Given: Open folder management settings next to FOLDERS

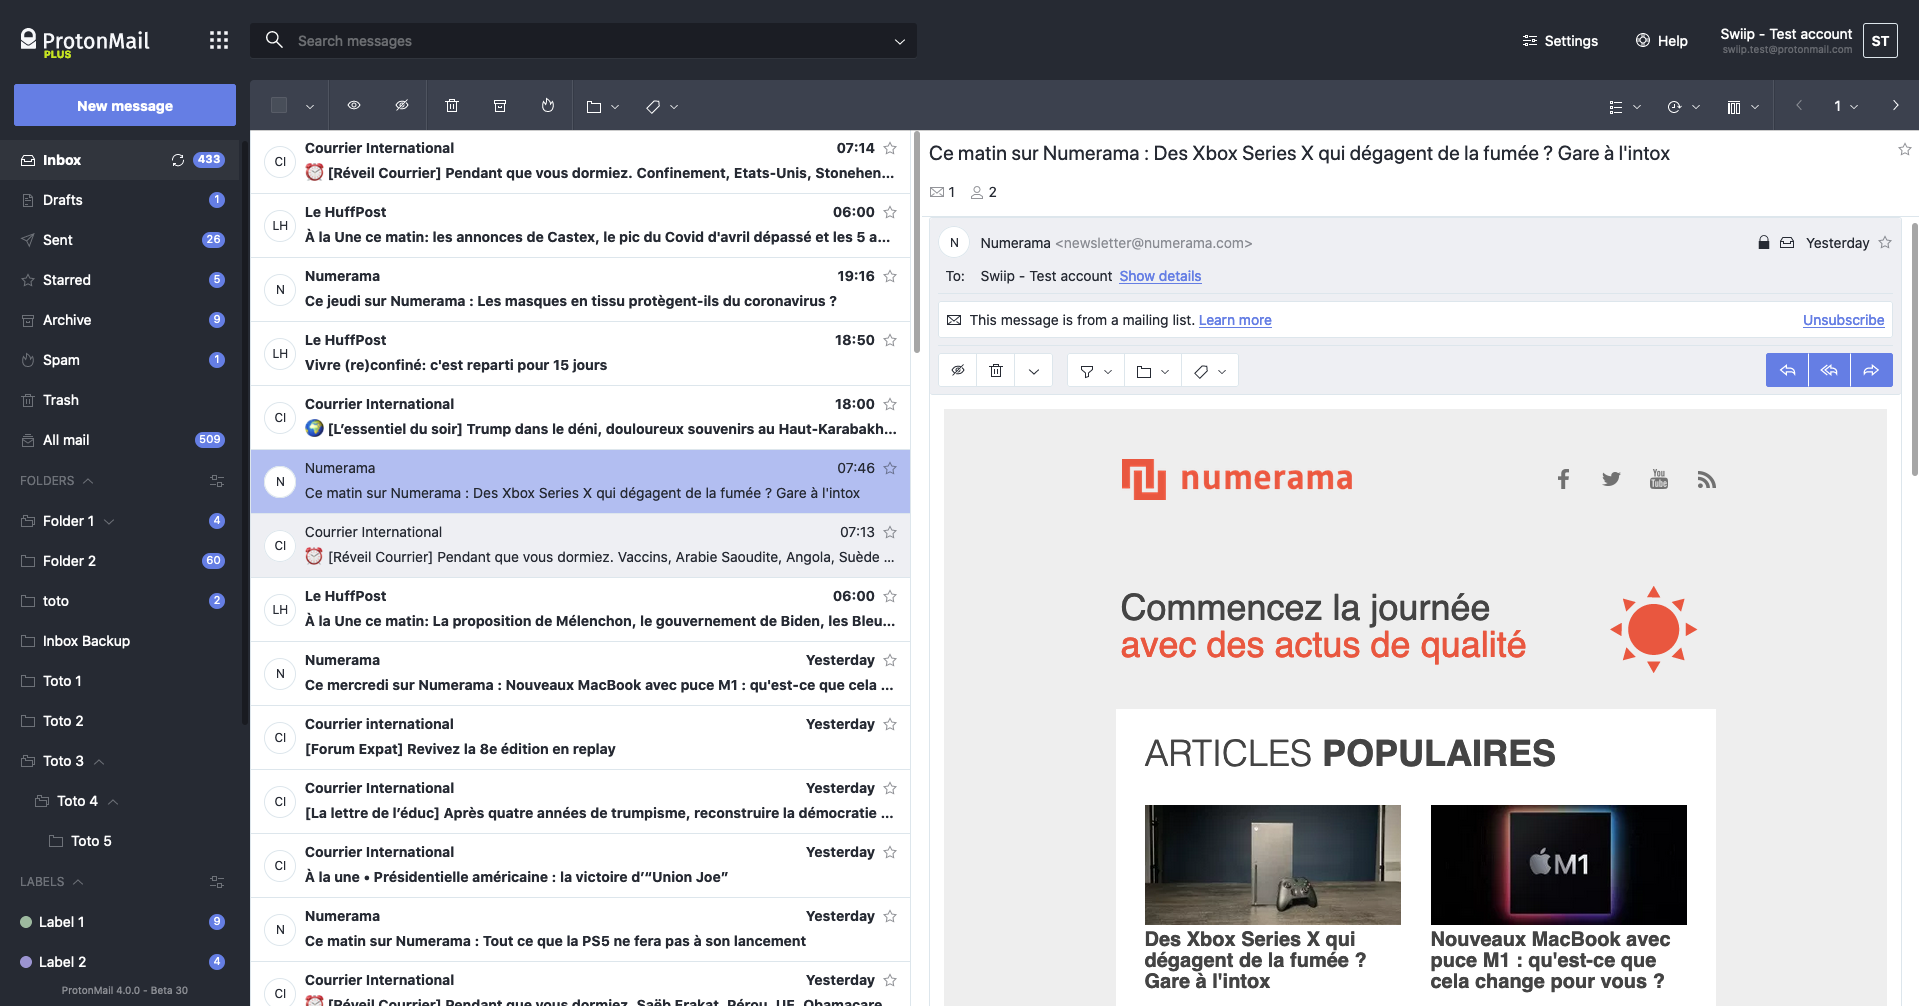Looking at the screenshot, I should [x=217, y=481].
